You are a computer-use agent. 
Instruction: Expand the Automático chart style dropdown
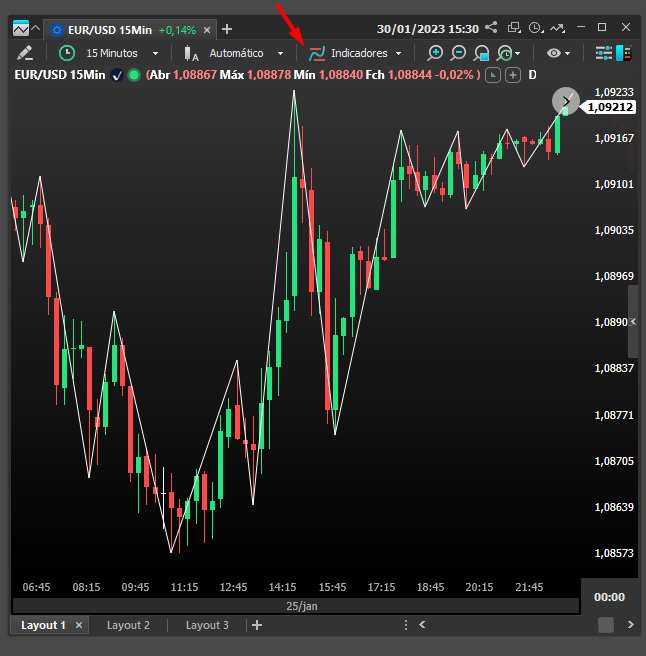pos(235,53)
